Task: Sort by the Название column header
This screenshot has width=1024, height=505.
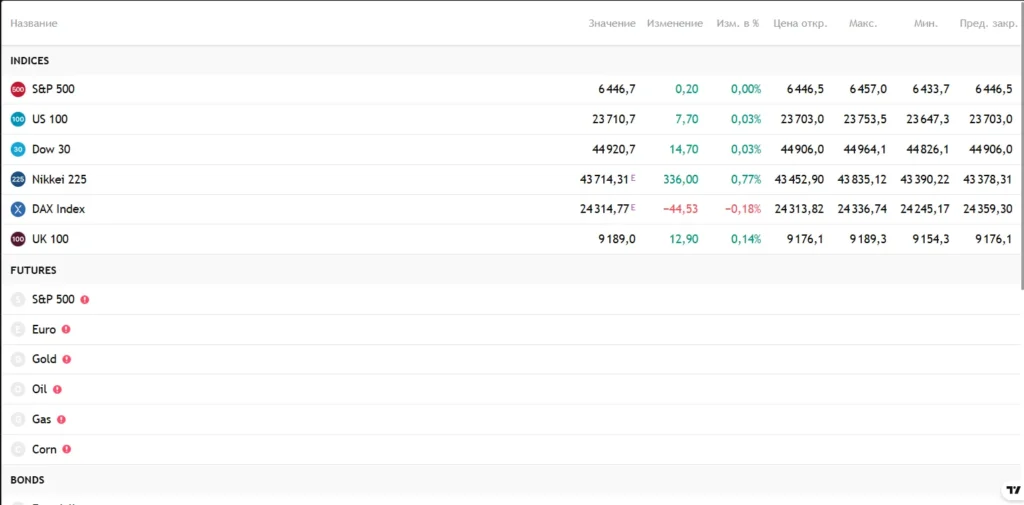Action: pos(34,23)
